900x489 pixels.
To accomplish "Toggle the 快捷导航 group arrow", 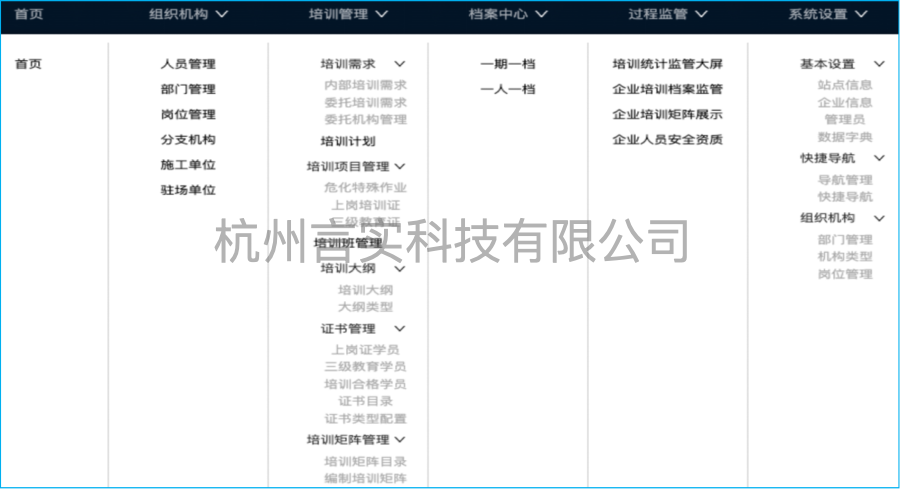I will (879, 158).
